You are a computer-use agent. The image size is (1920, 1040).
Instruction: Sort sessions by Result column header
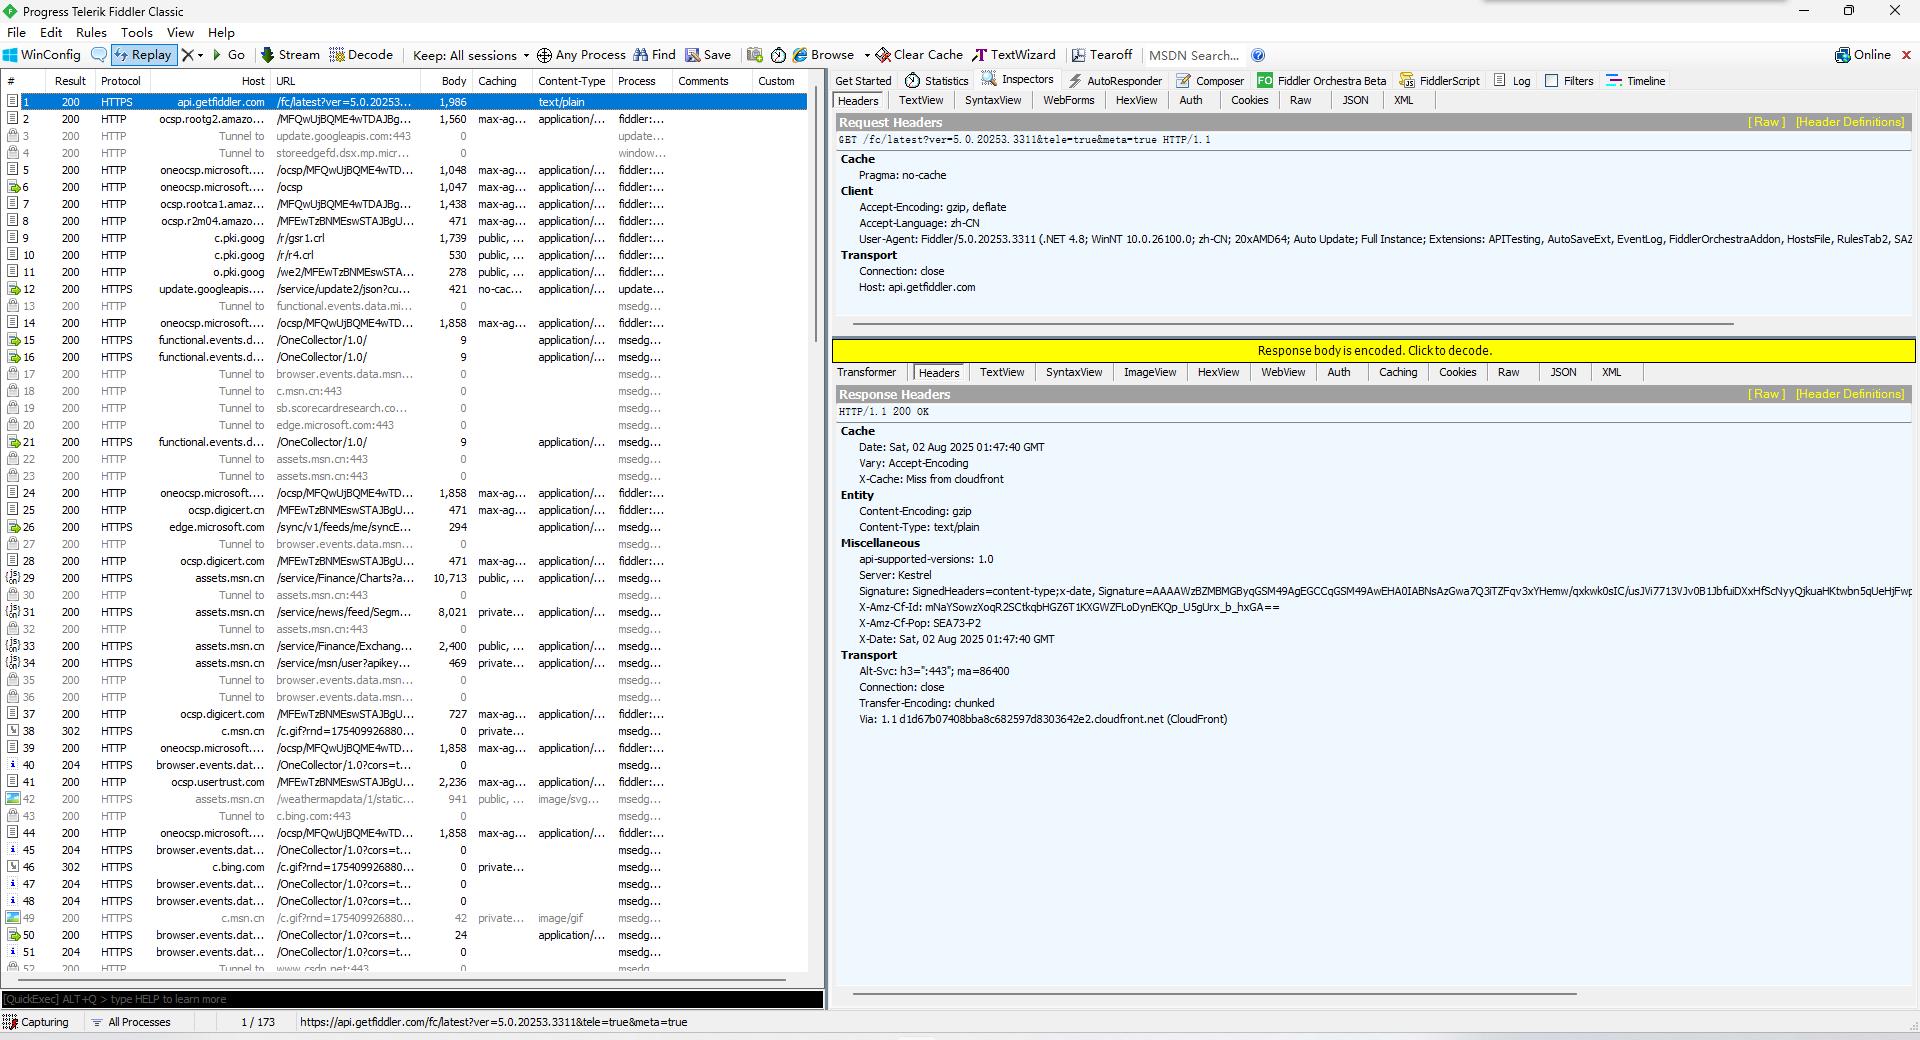click(x=70, y=81)
